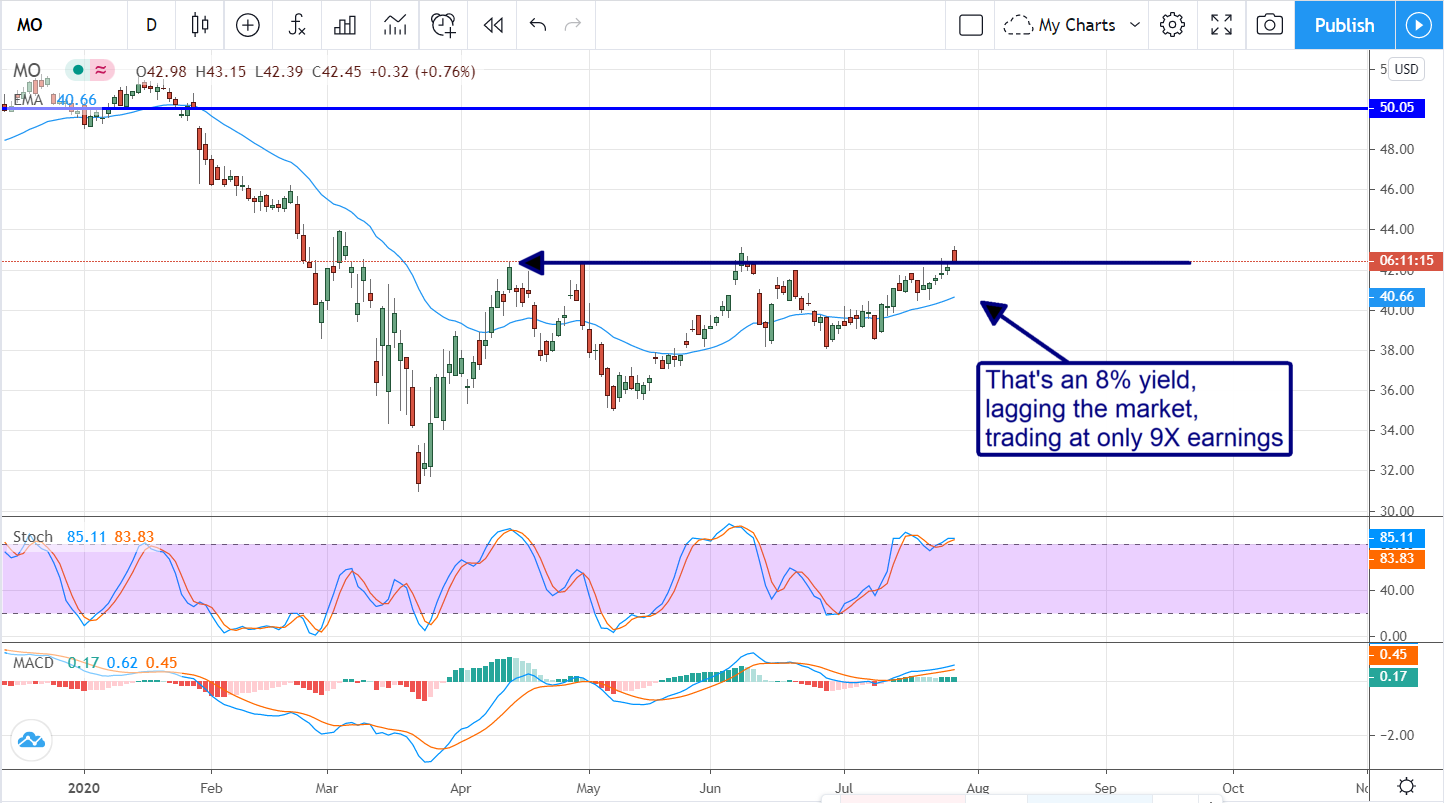Click the USD currency label on price scale
Screen dimensions: 1444x803
coord(1406,69)
